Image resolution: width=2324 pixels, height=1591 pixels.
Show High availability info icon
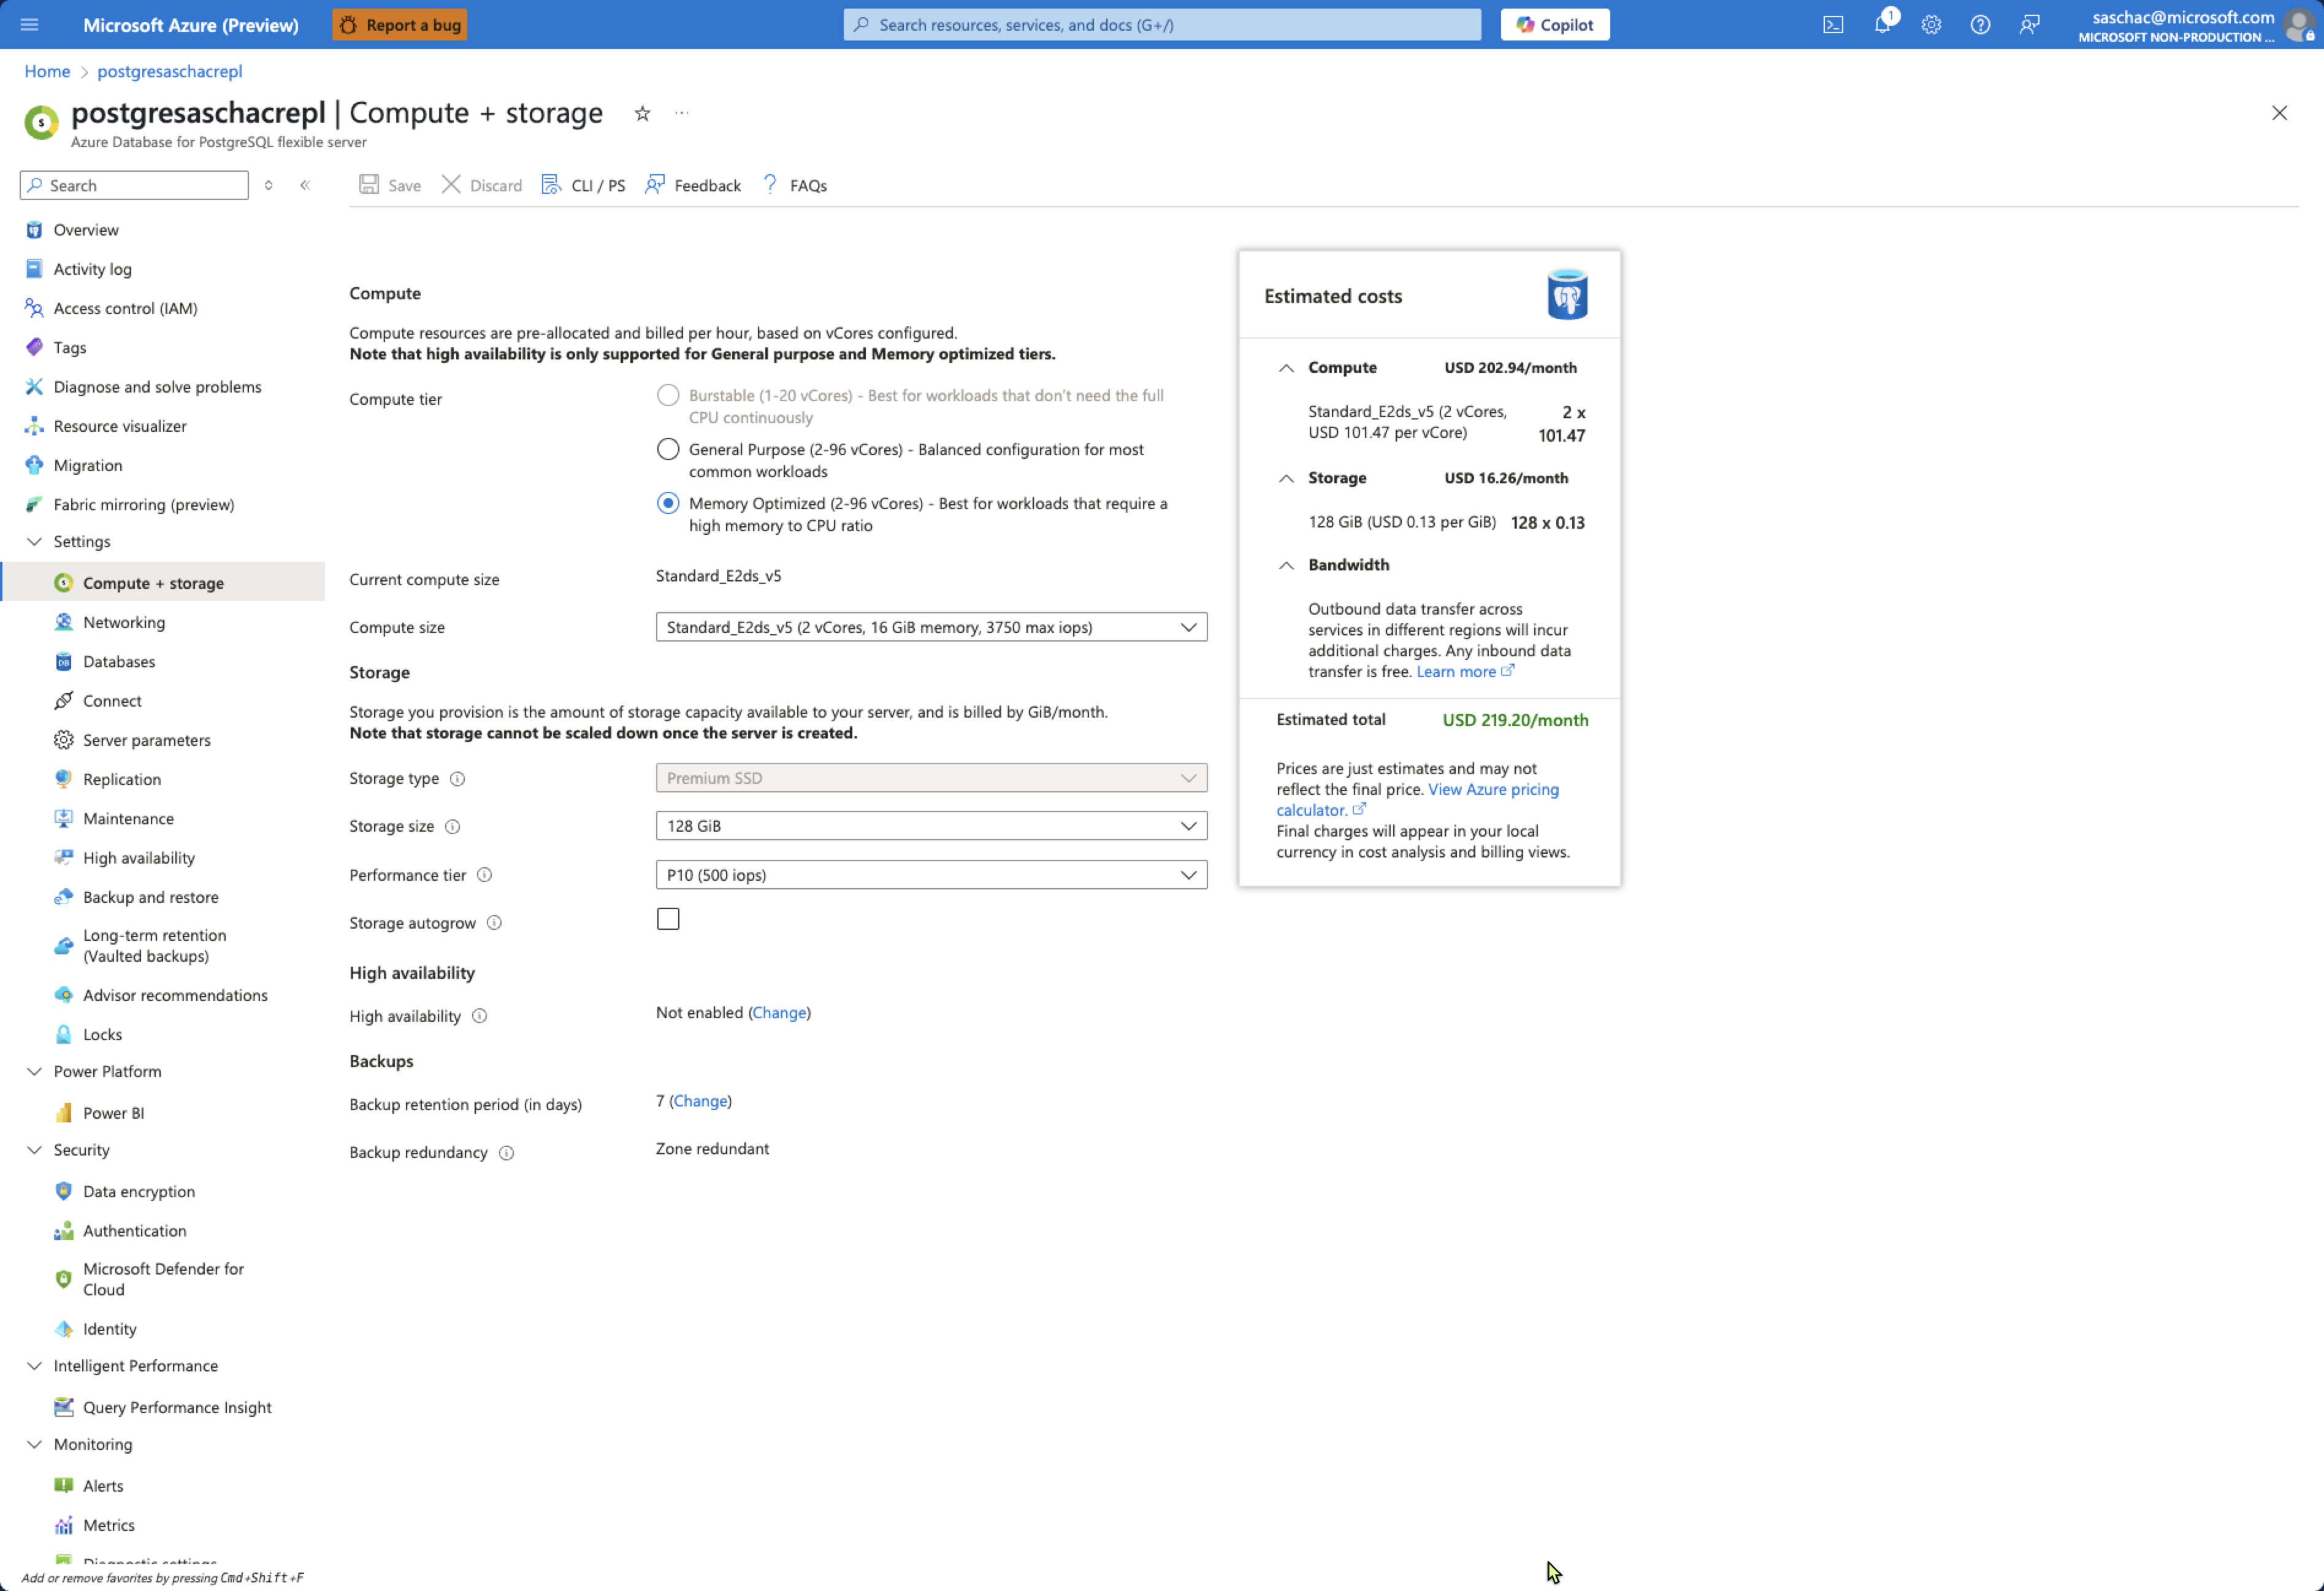479,1016
